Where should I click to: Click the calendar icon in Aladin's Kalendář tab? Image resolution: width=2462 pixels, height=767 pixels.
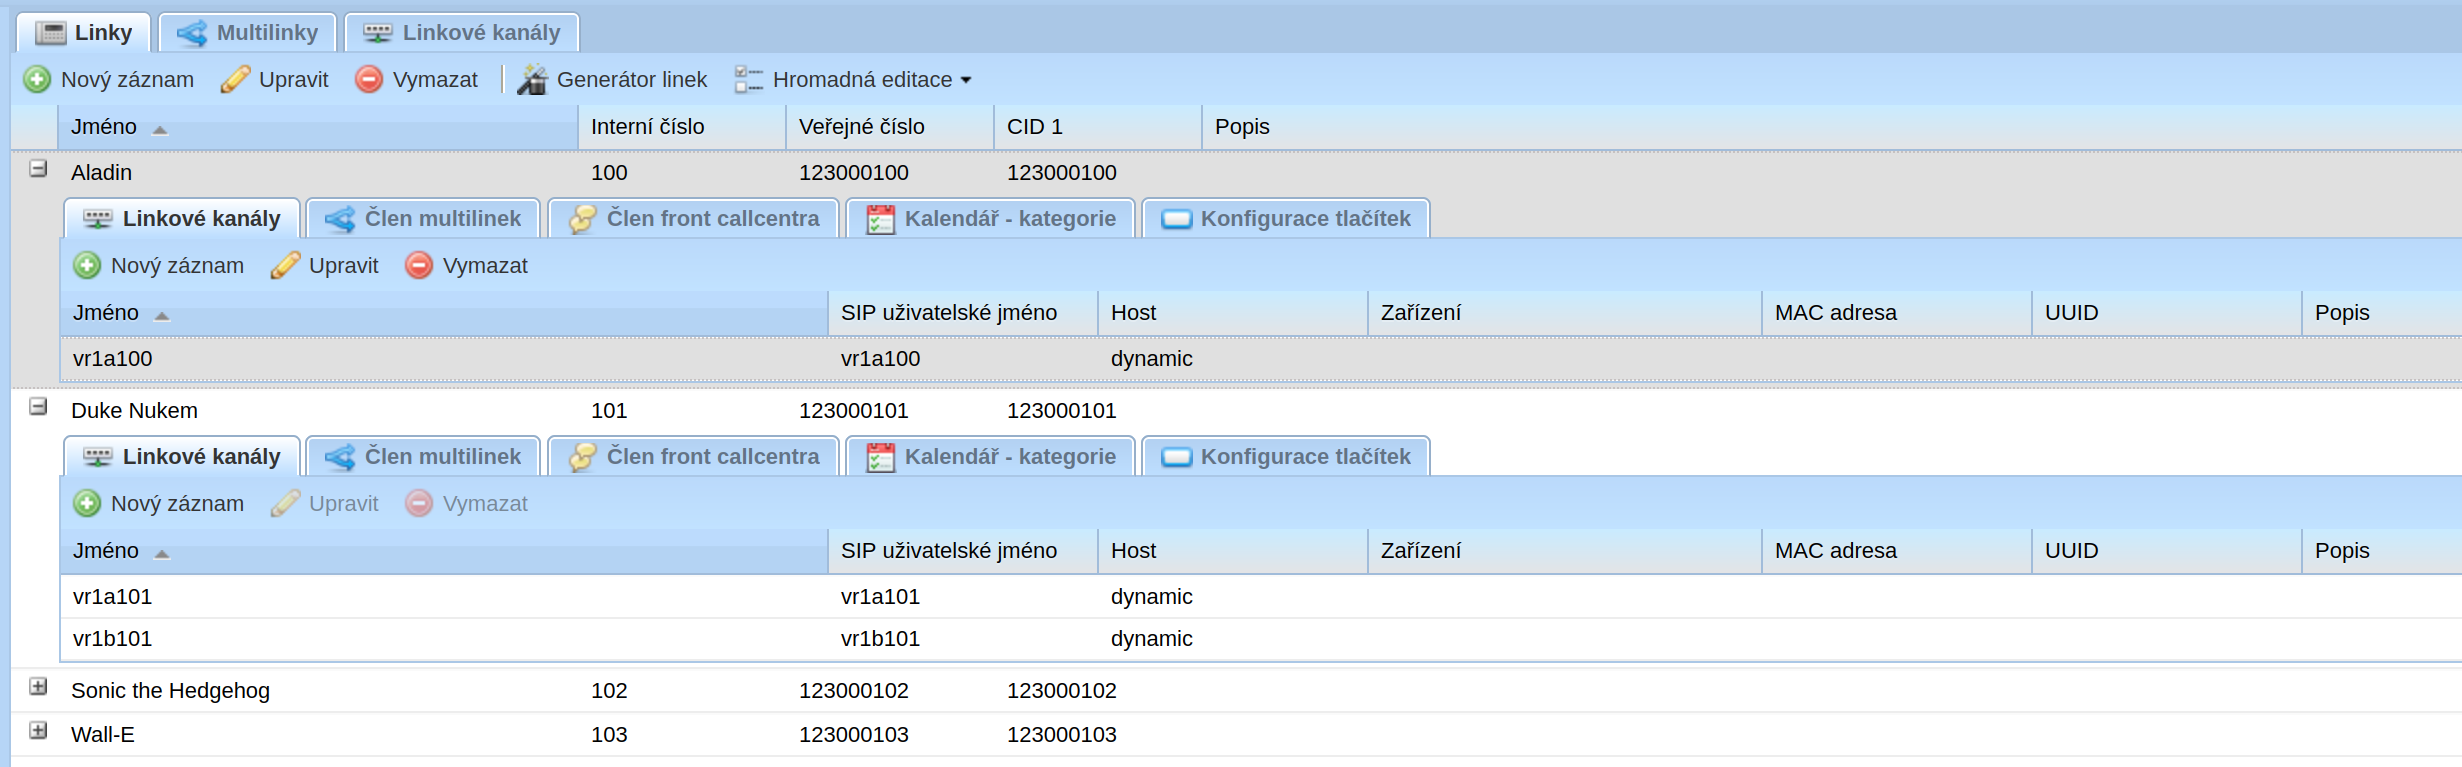880,219
